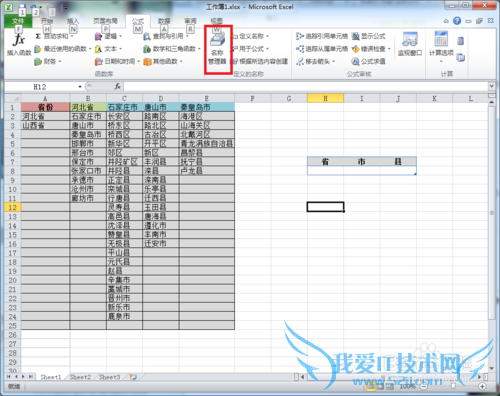Select row 12 header
Viewport: 500px width, 396px height.
point(13,207)
